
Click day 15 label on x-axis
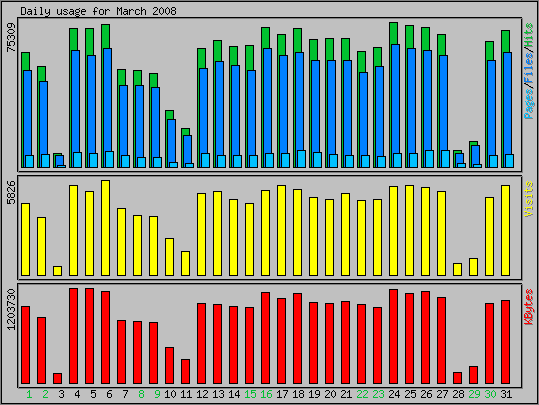pyautogui.click(x=250, y=394)
